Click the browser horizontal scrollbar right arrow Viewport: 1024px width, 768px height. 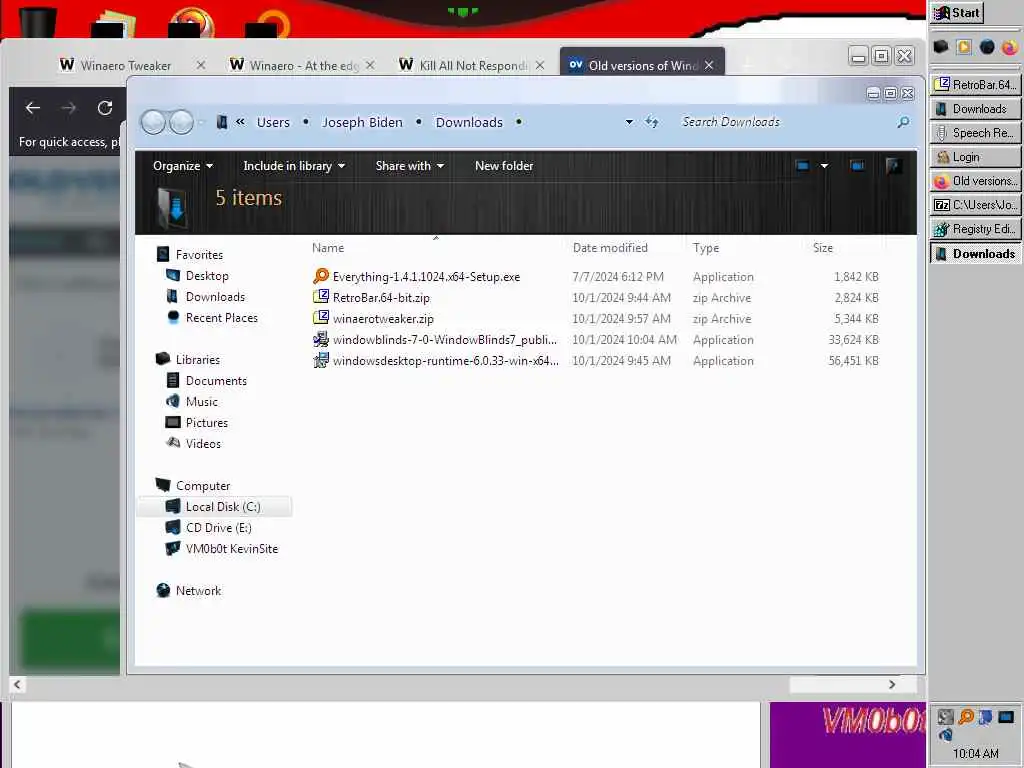892,684
